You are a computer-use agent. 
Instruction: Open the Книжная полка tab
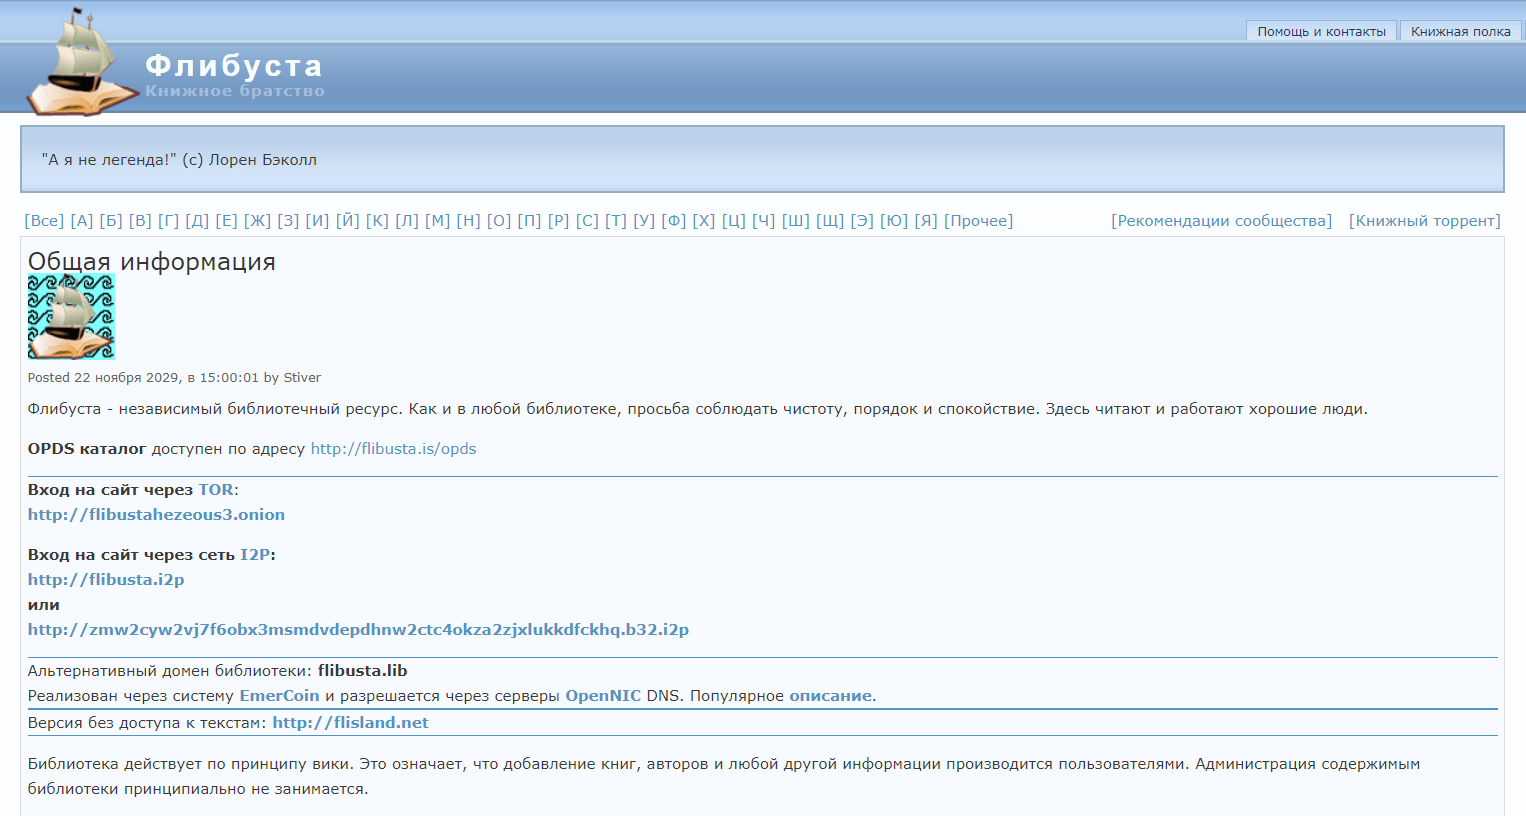(1460, 31)
